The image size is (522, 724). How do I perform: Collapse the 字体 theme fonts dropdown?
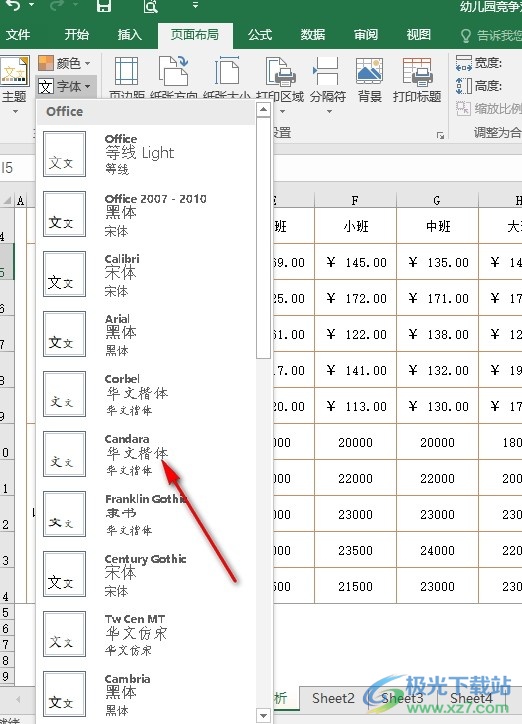point(65,86)
